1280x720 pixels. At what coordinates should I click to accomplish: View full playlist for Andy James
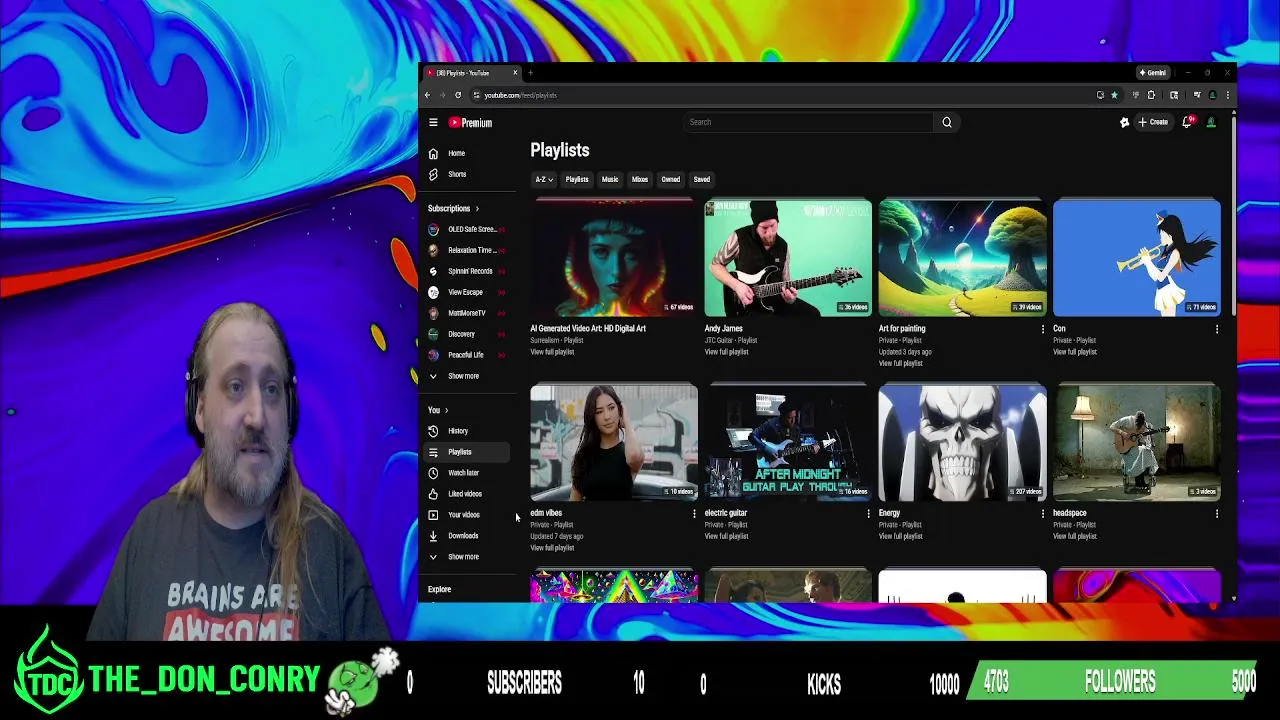(726, 352)
